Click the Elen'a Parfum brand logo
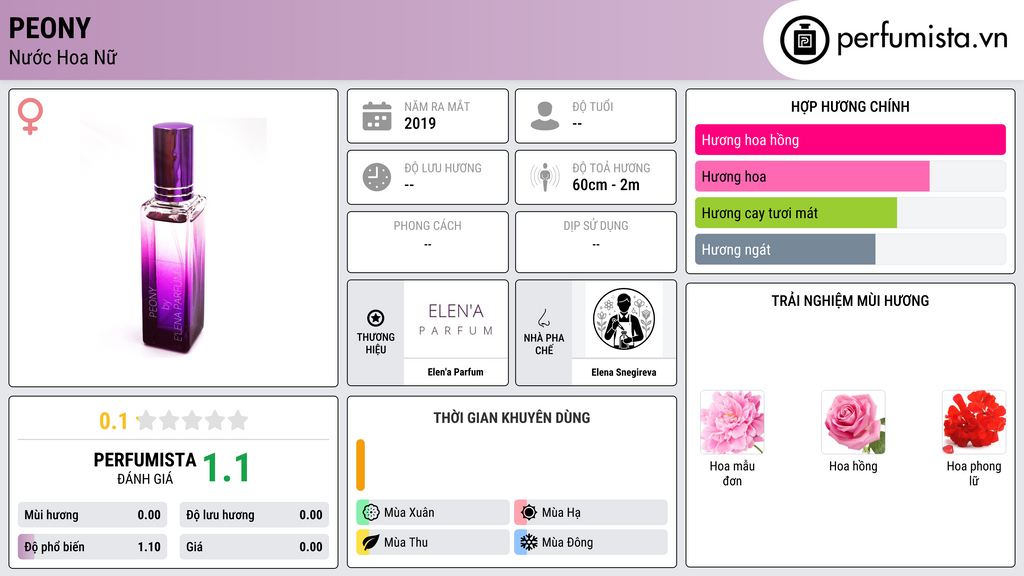 click(456, 319)
